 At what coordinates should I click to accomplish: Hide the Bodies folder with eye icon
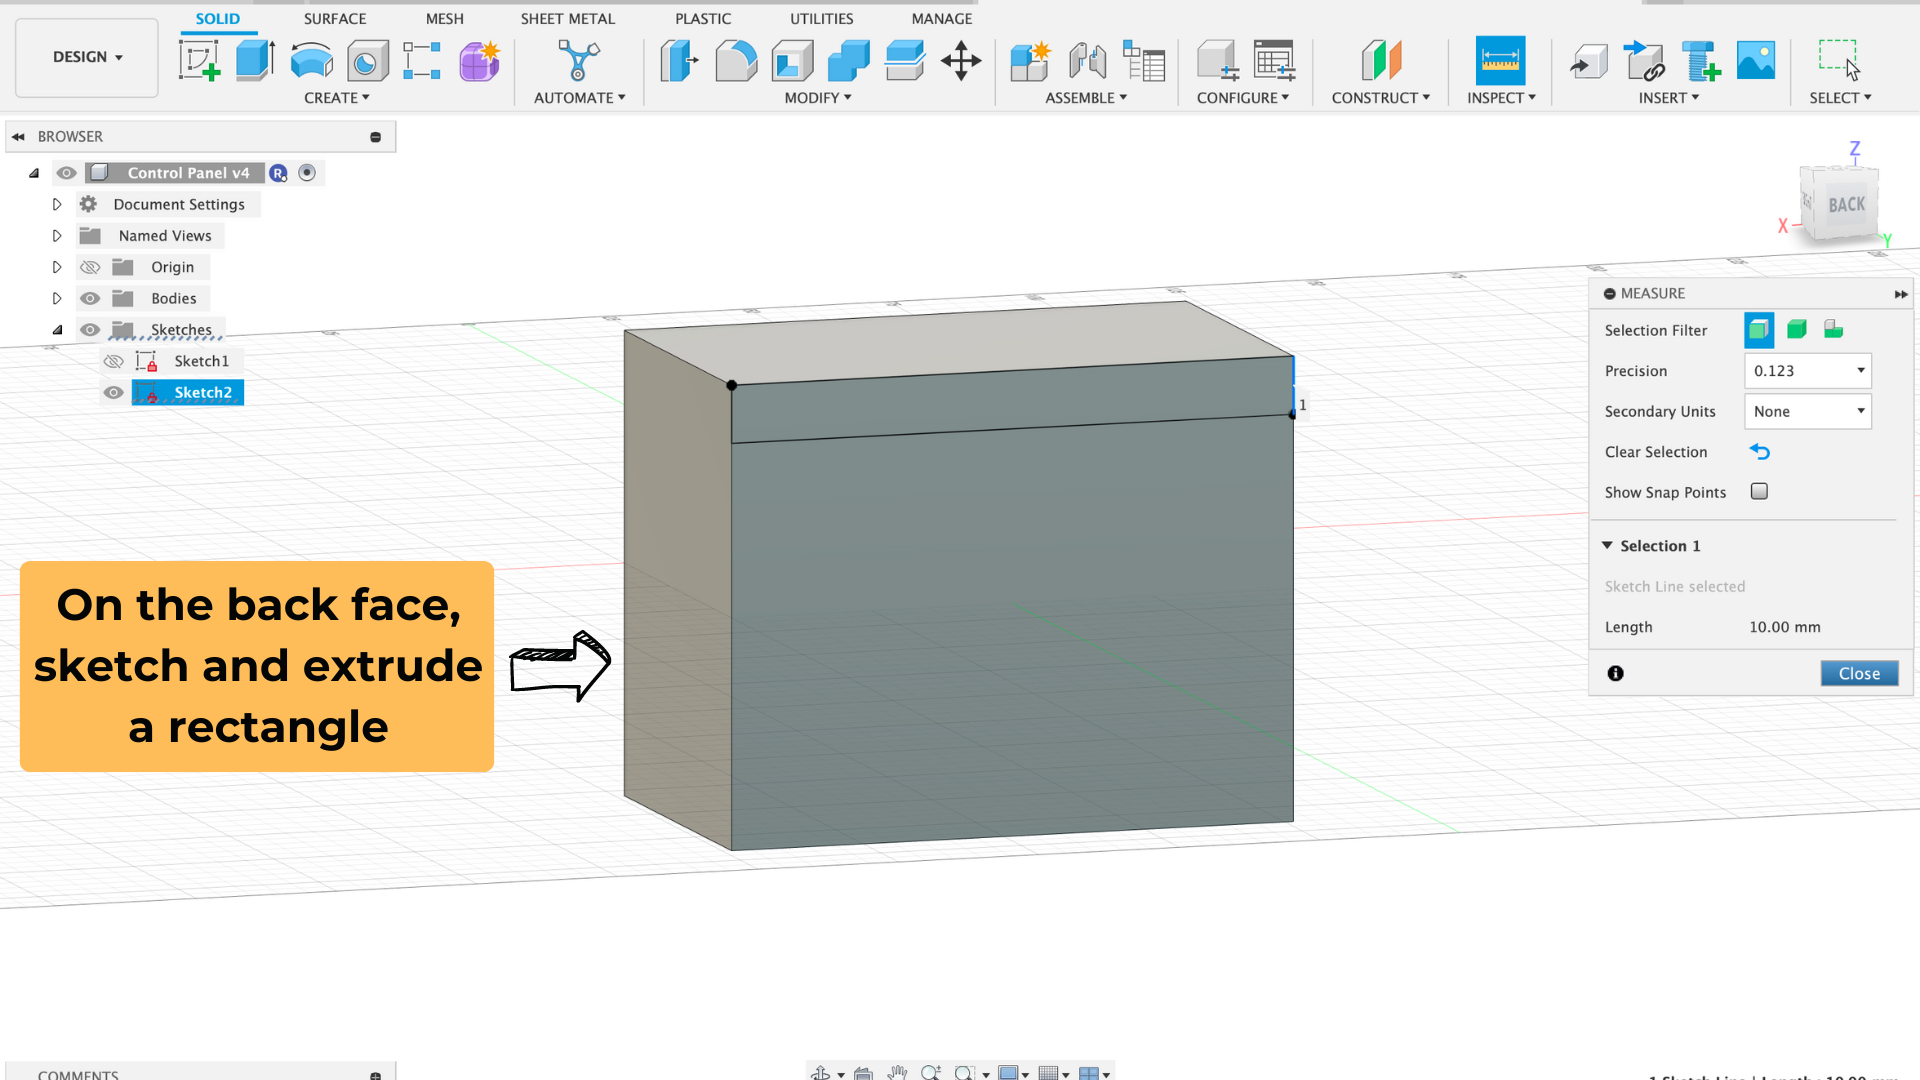[90, 298]
